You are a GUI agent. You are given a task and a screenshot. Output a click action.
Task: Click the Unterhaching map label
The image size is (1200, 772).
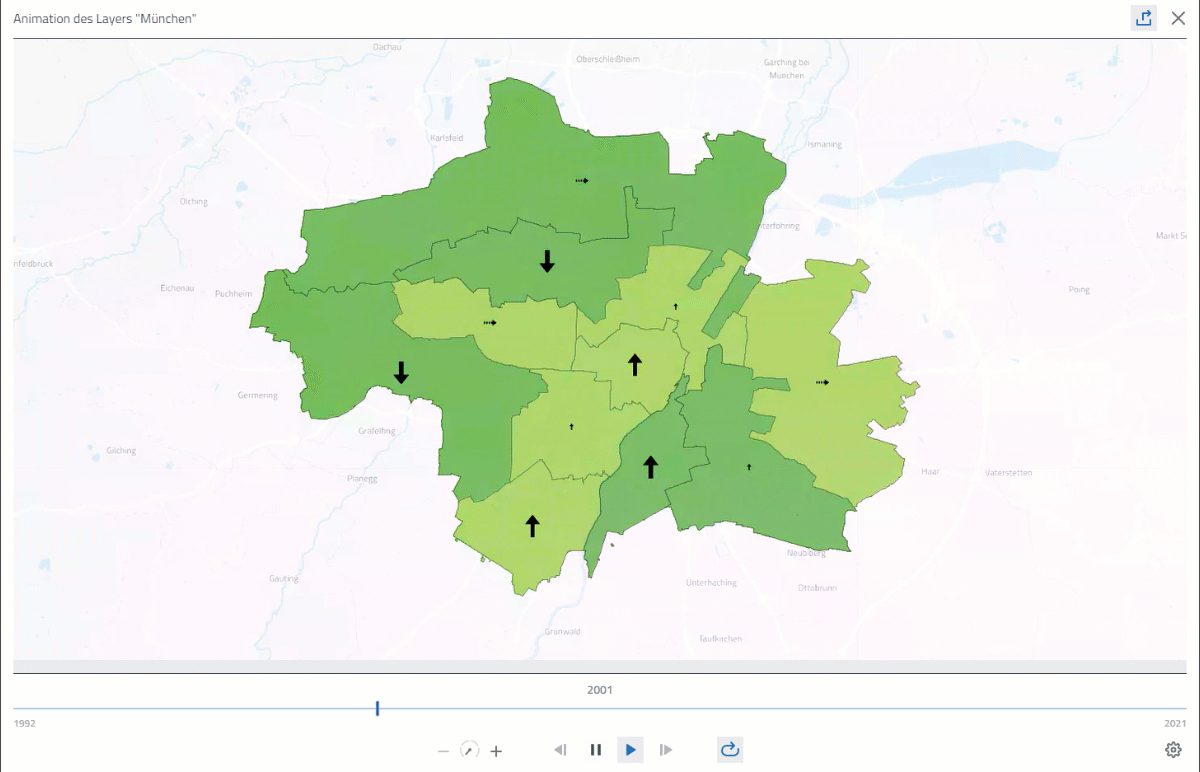point(710,582)
